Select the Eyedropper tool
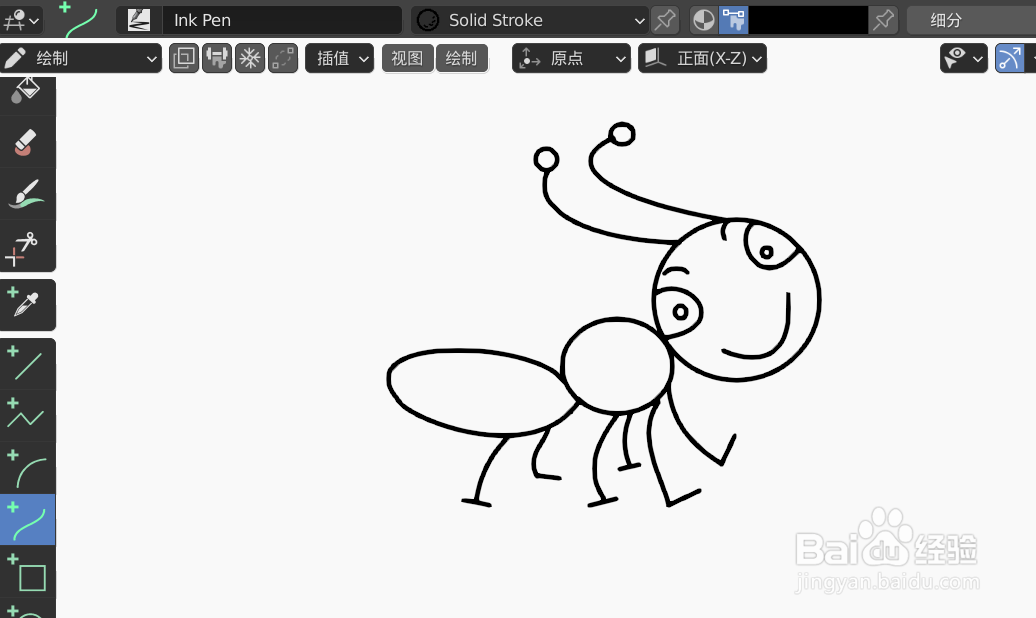Viewport: 1036px width, 618px height. coord(27,305)
